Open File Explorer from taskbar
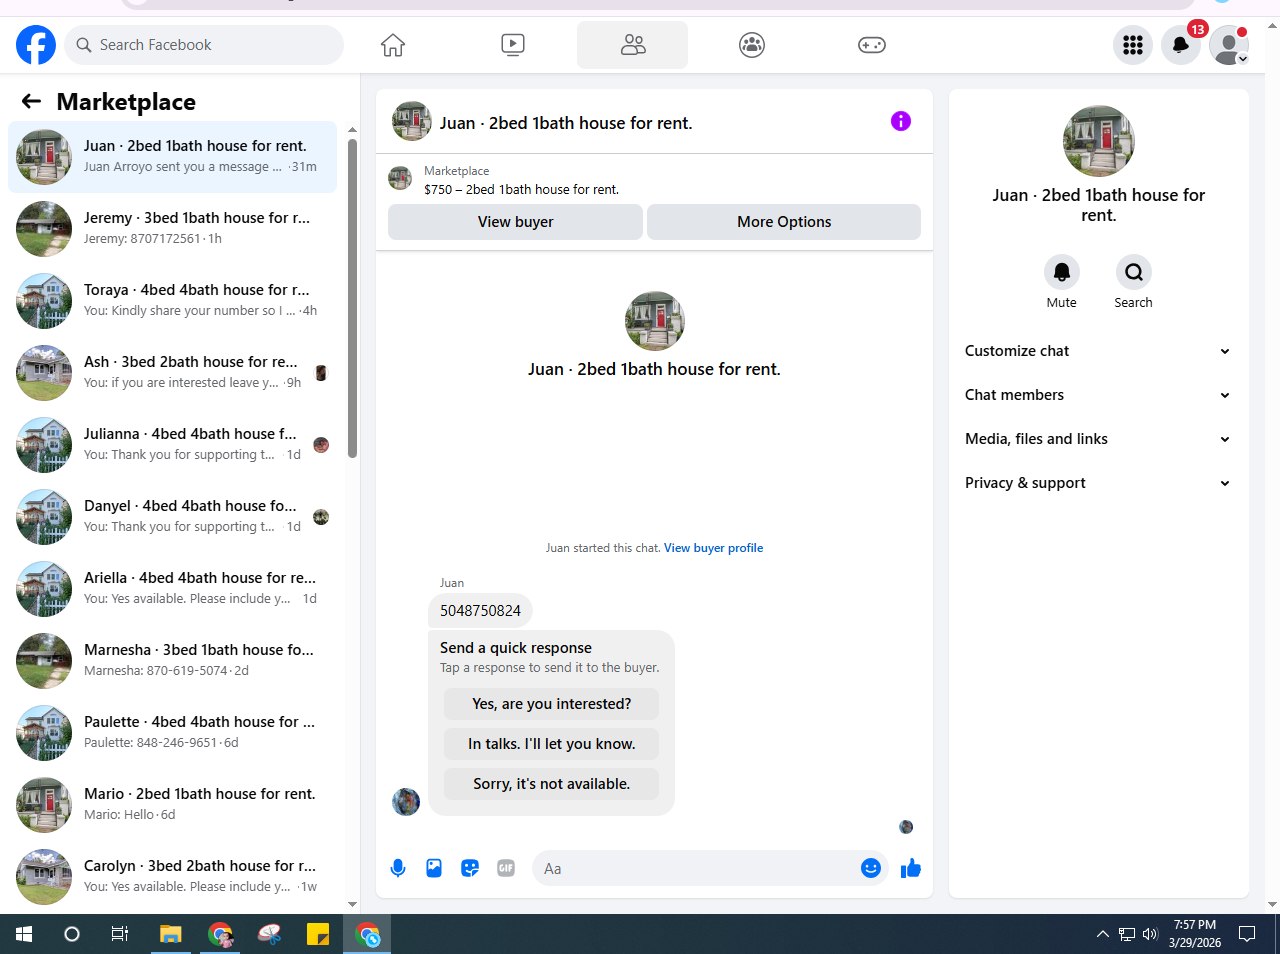 click(171, 934)
